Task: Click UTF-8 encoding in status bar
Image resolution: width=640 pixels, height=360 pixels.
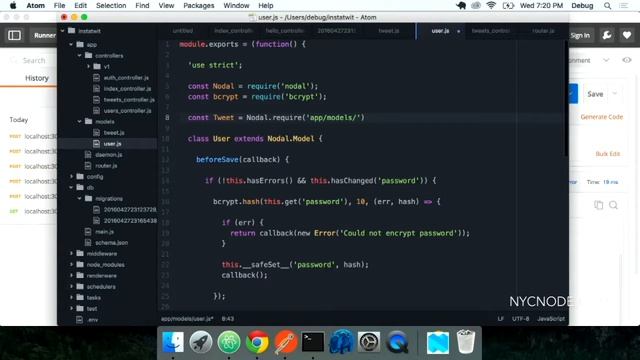Action: coord(520,319)
